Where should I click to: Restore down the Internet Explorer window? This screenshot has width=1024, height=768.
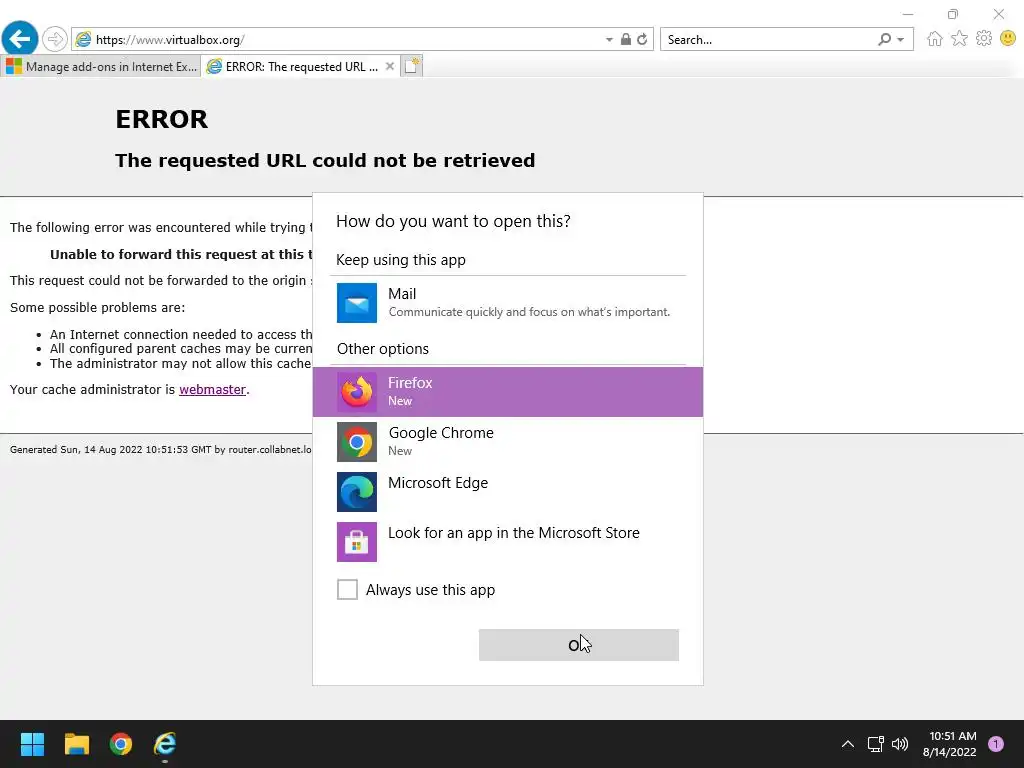953,14
